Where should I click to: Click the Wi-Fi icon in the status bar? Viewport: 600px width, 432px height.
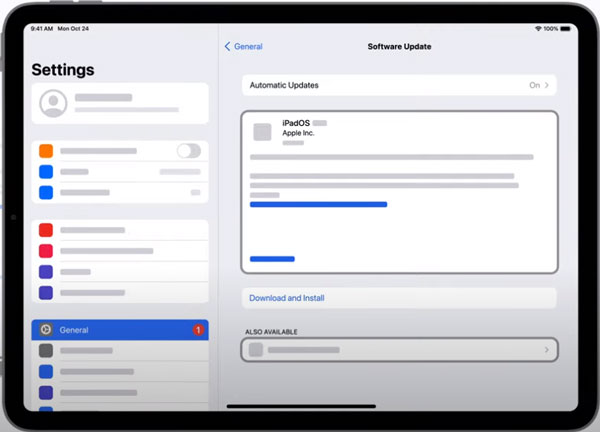(538, 29)
